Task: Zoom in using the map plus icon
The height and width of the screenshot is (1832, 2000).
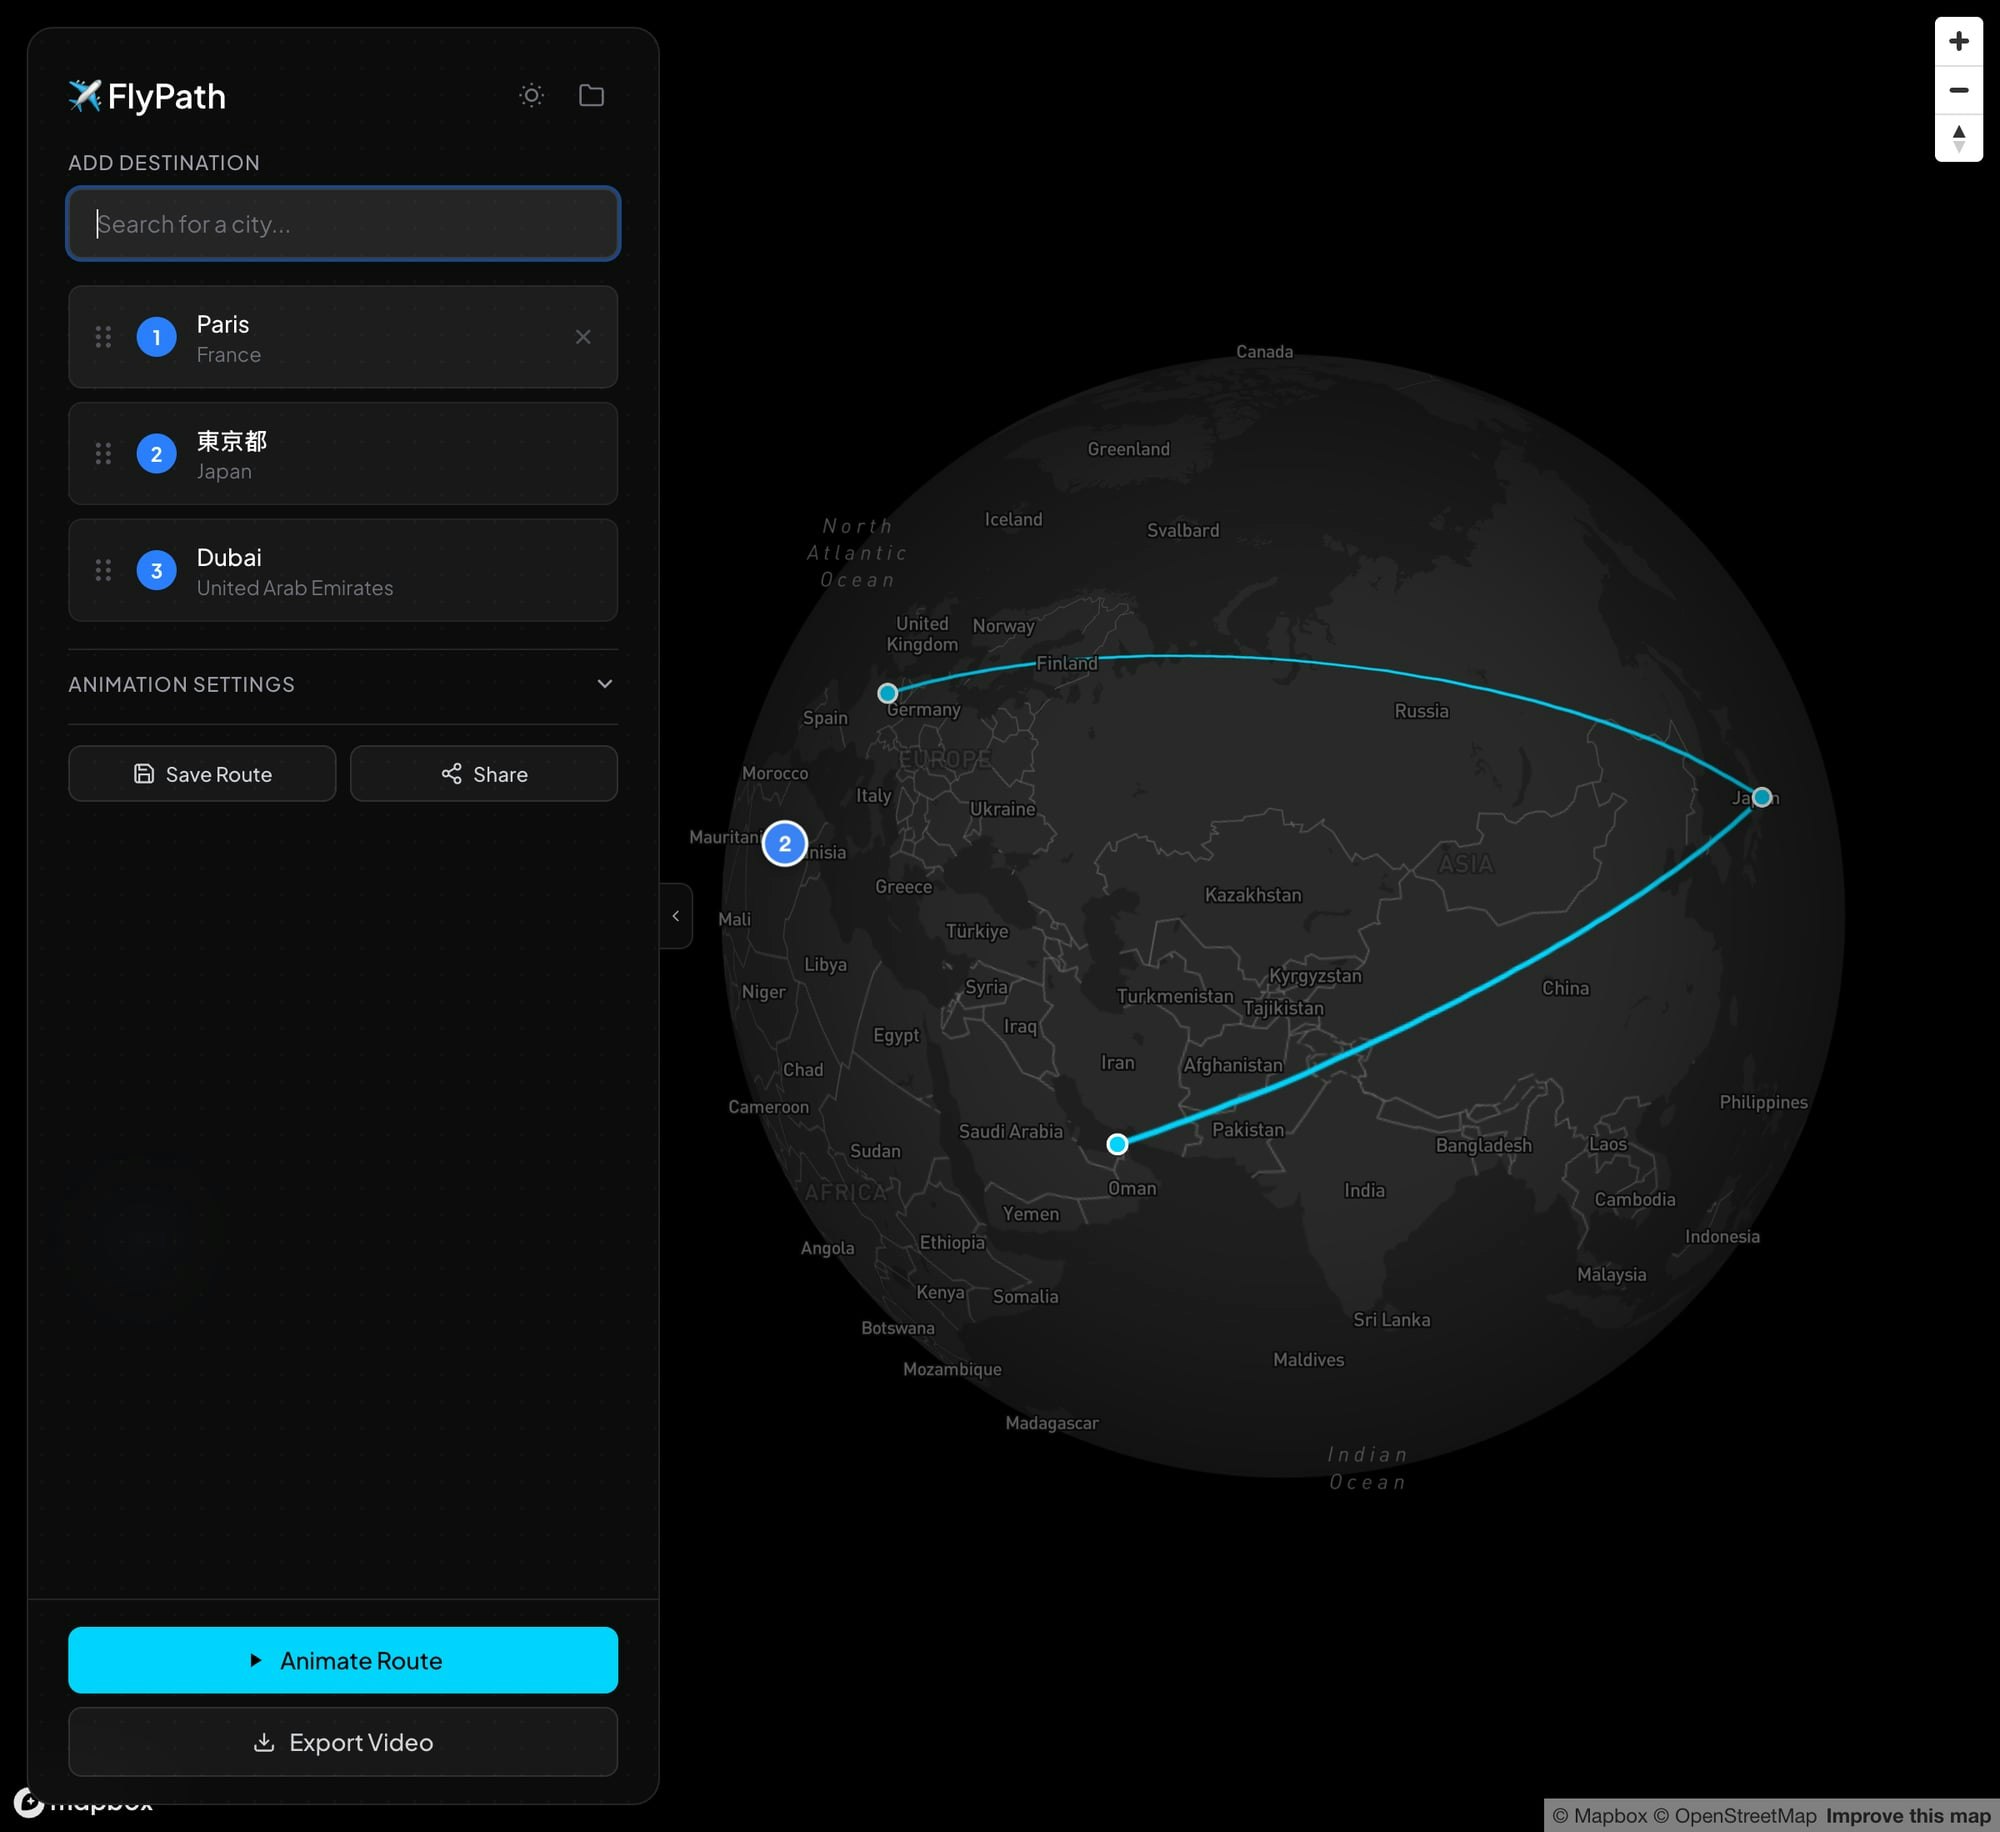Action: point(1959,41)
